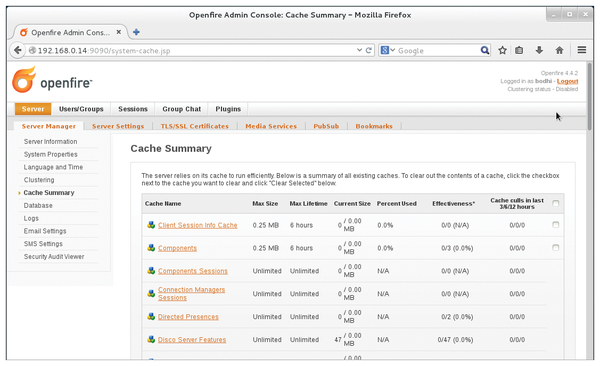Open the Components cache link
600x366 pixels.
[177, 248]
